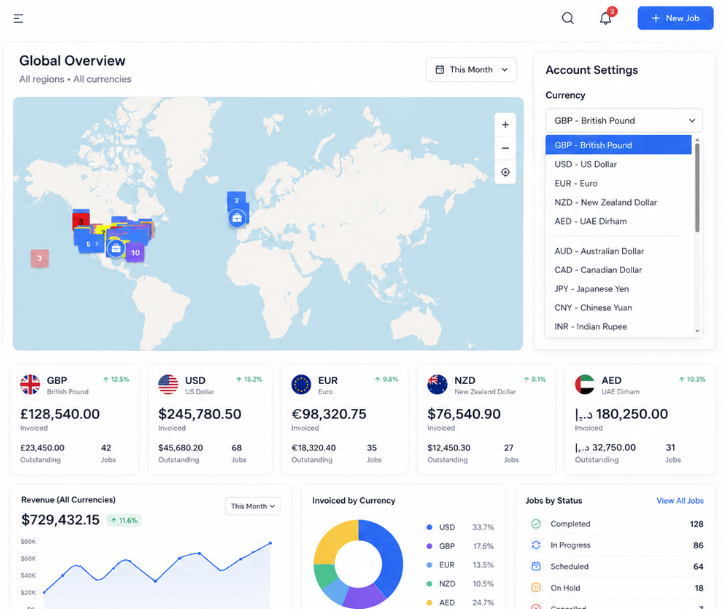Open the hamburger sidebar menu
The image size is (724, 609).
pyautogui.click(x=18, y=18)
